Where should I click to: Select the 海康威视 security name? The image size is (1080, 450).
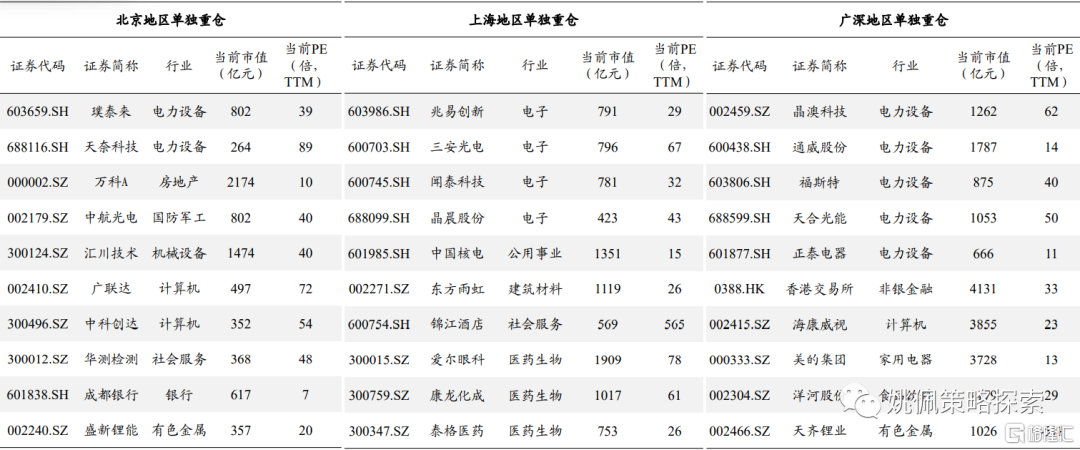tap(819, 324)
